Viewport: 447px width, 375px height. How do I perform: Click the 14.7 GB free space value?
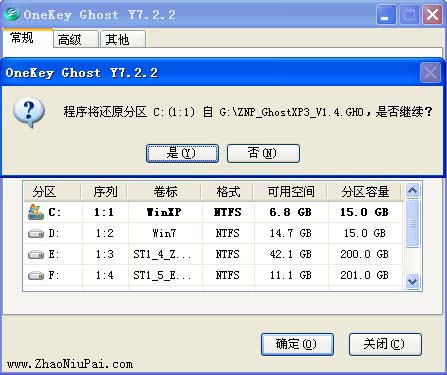point(291,233)
